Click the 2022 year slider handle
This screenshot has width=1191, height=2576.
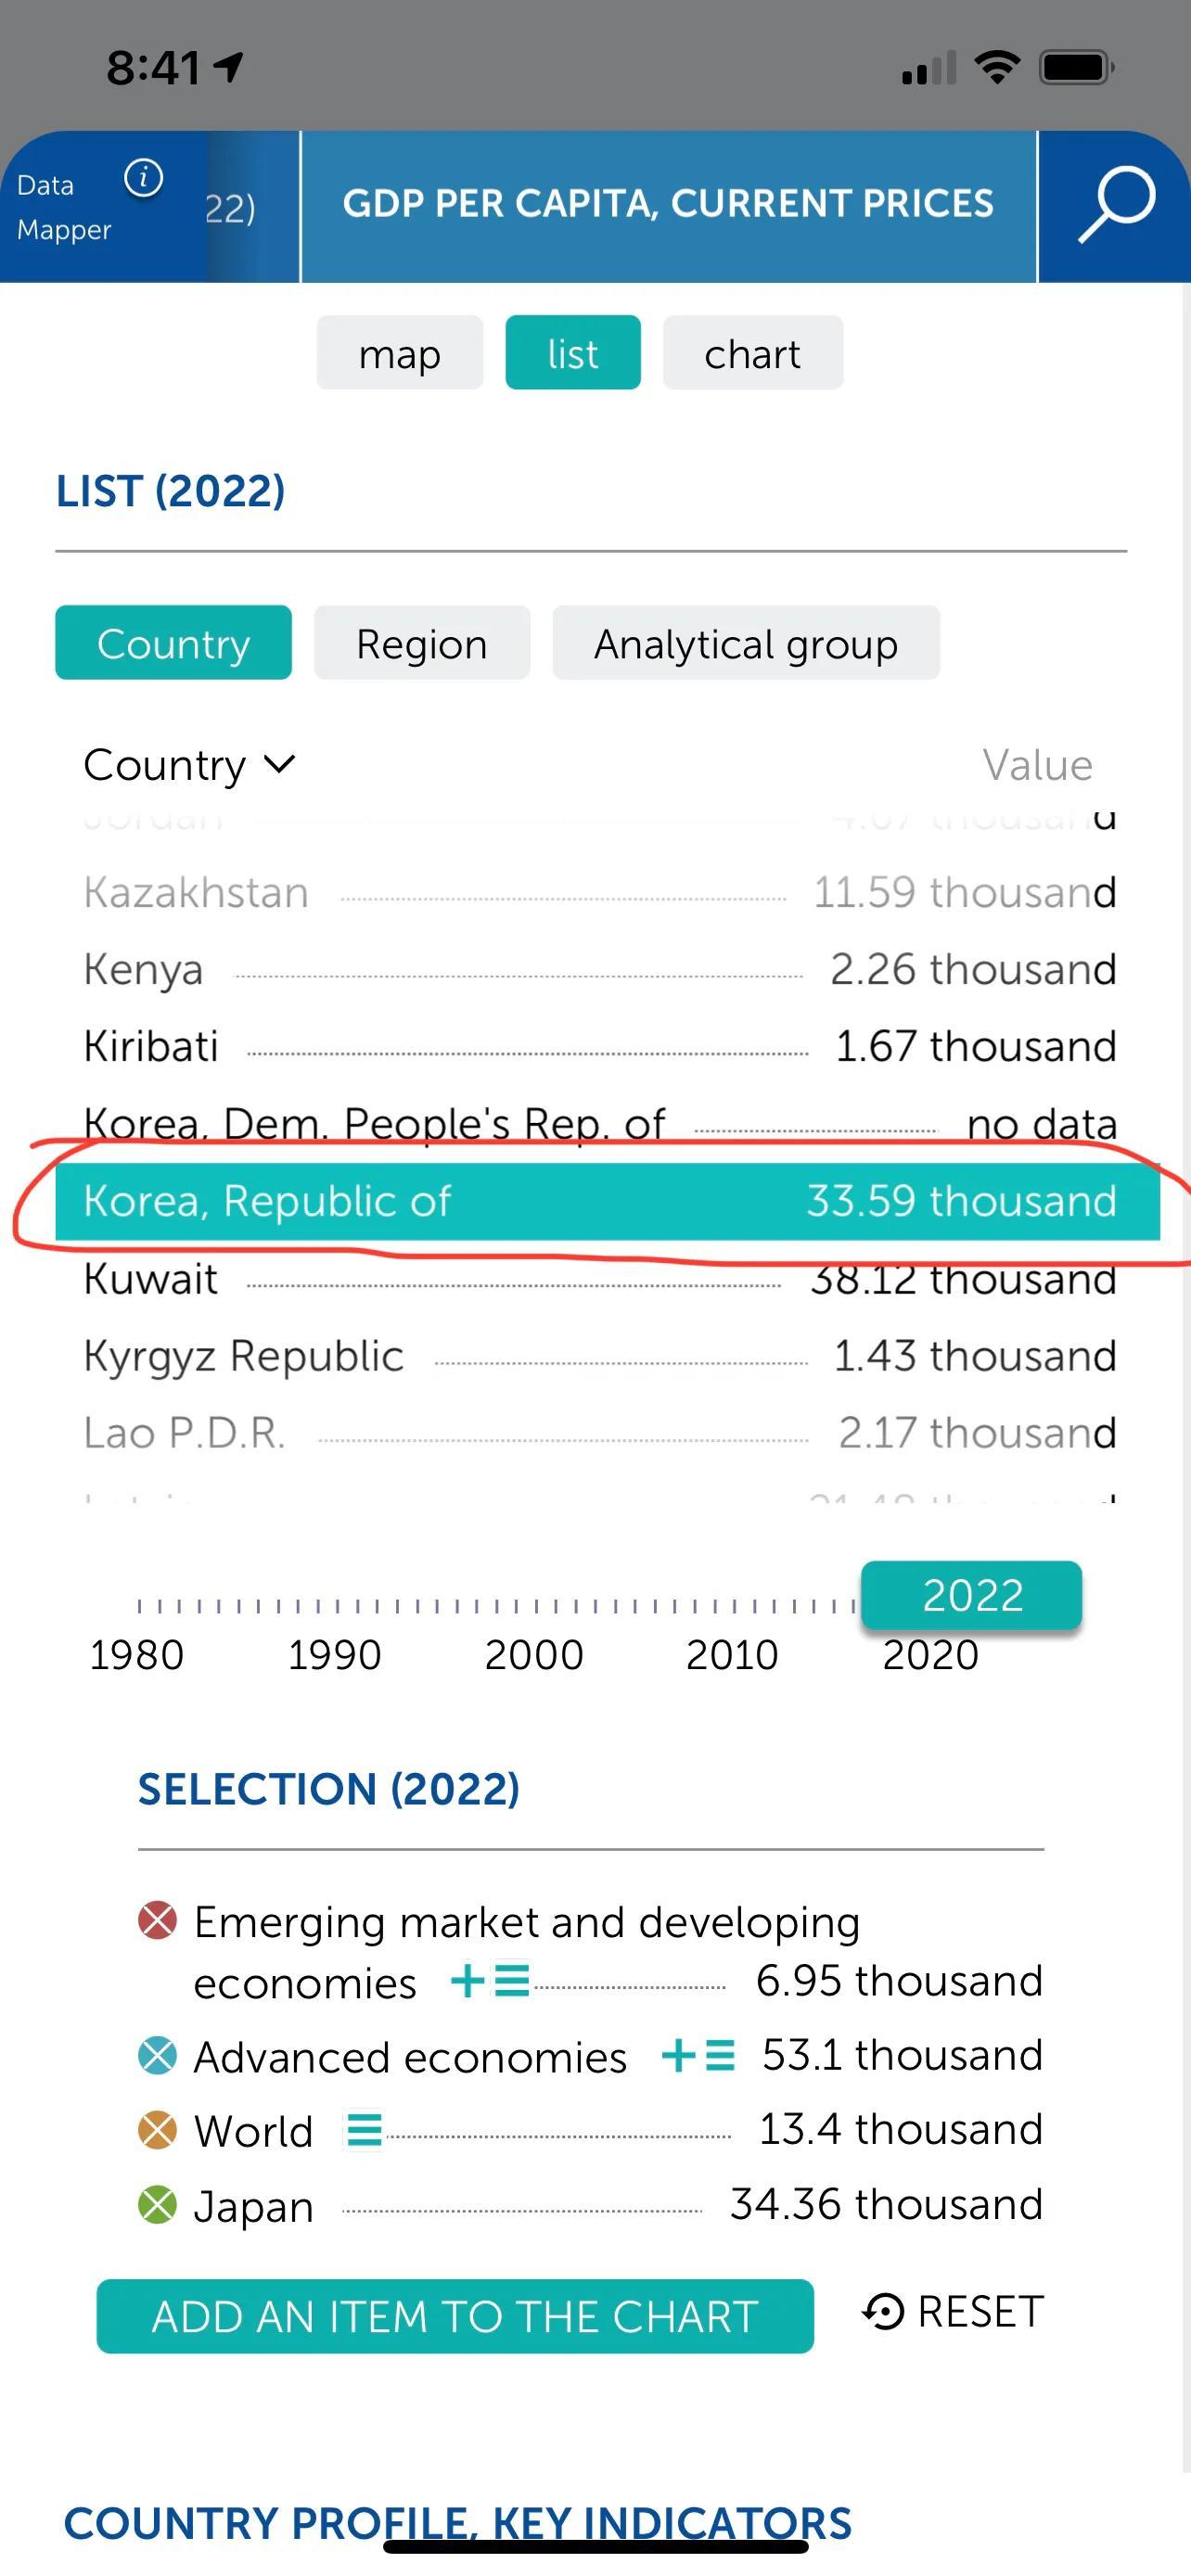[972, 1595]
